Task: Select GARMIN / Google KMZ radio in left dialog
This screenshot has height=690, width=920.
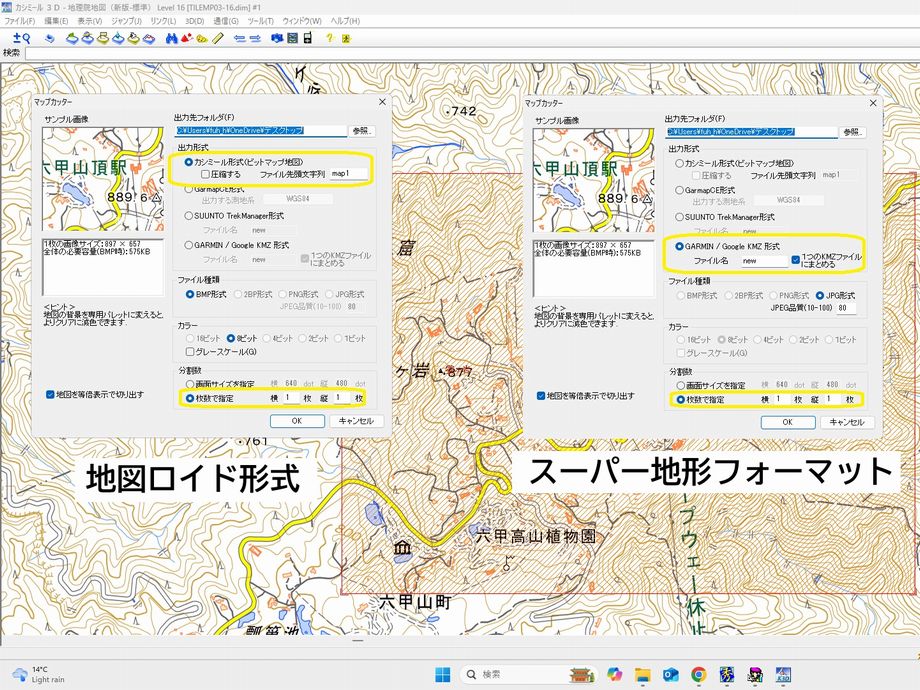Action: 189,245
